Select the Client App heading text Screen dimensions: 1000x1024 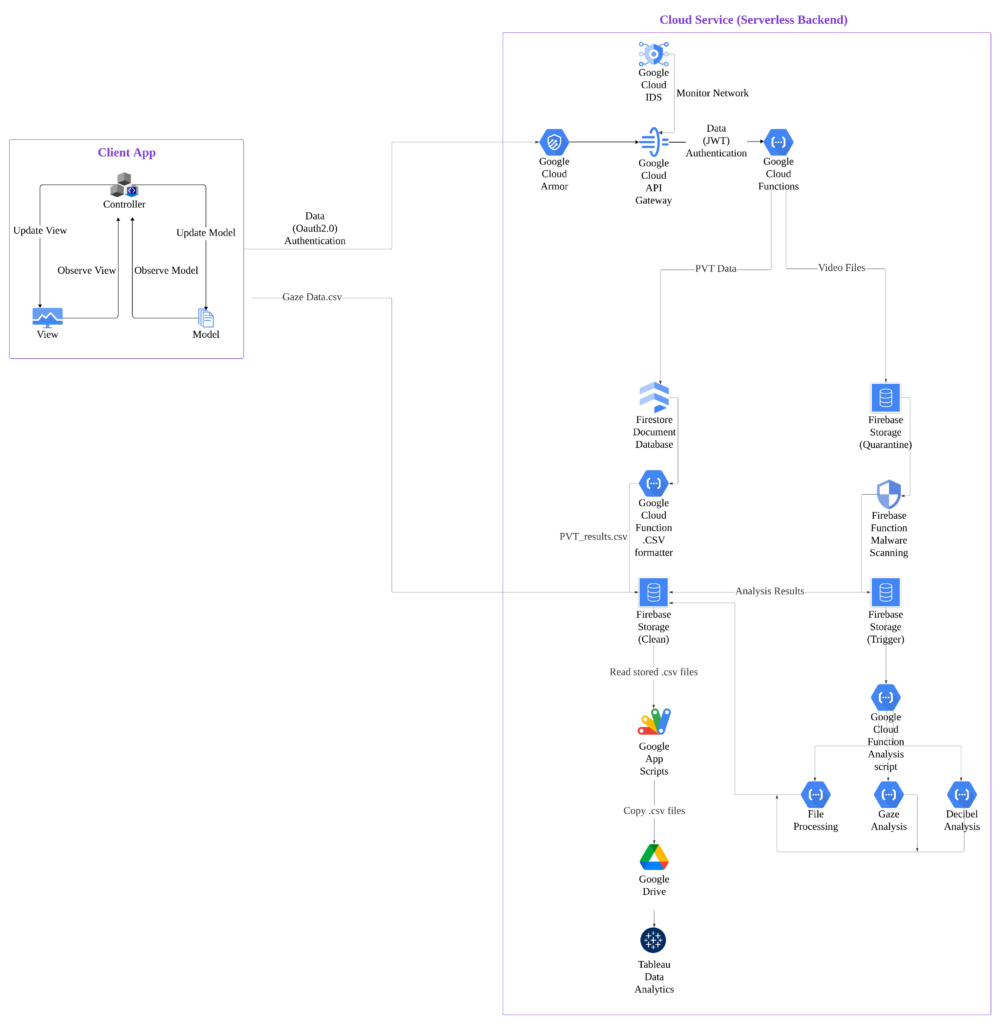tap(126, 153)
